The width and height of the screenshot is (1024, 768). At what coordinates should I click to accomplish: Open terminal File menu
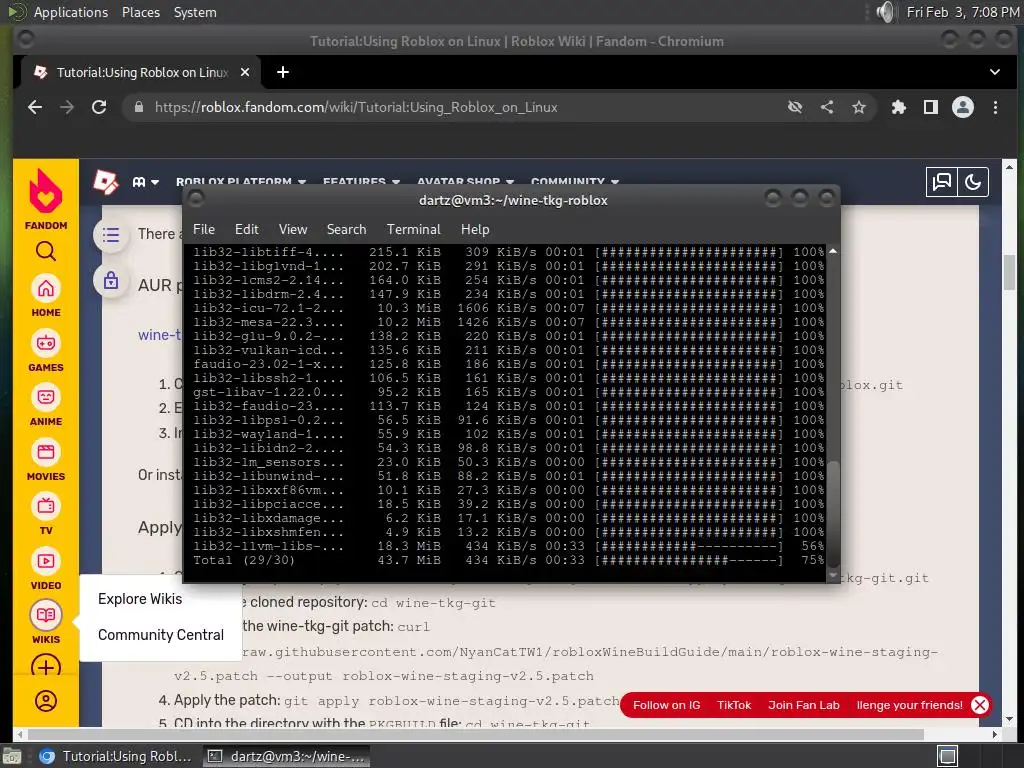204,229
